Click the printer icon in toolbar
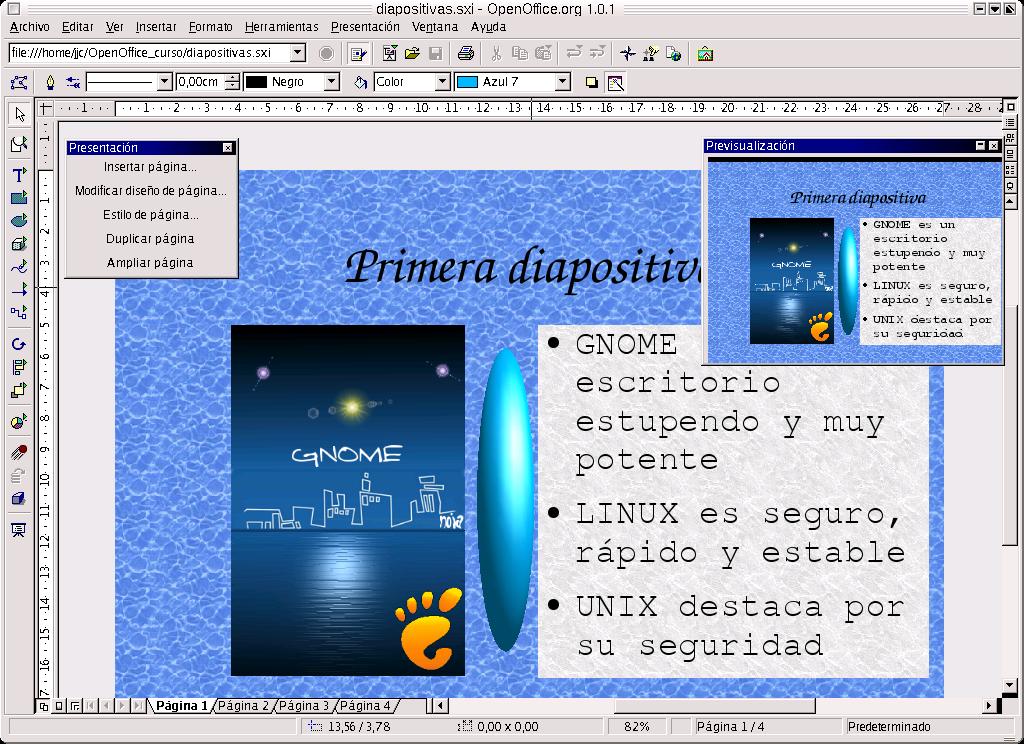Image resolution: width=1024 pixels, height=744 pixels. pyautogui.click(x=465, y=53)
